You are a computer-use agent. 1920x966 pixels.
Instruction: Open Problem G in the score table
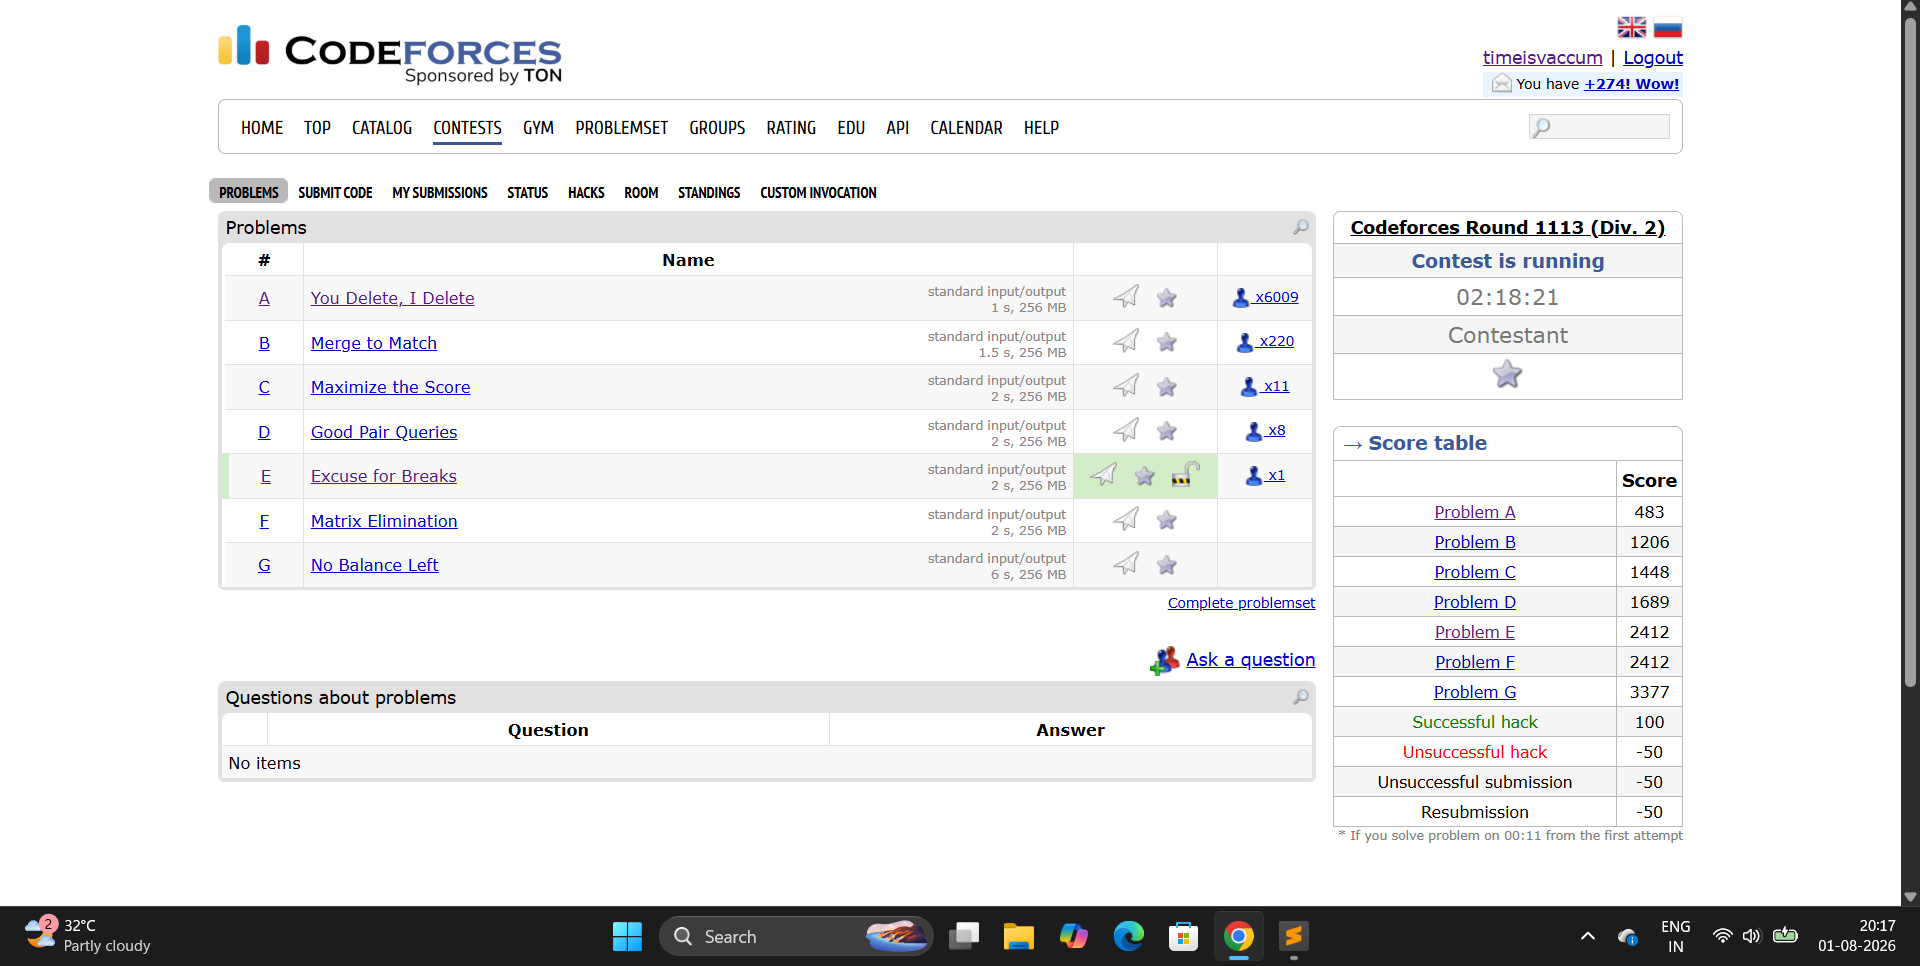pyautogui.click(x=1475, y=692)
